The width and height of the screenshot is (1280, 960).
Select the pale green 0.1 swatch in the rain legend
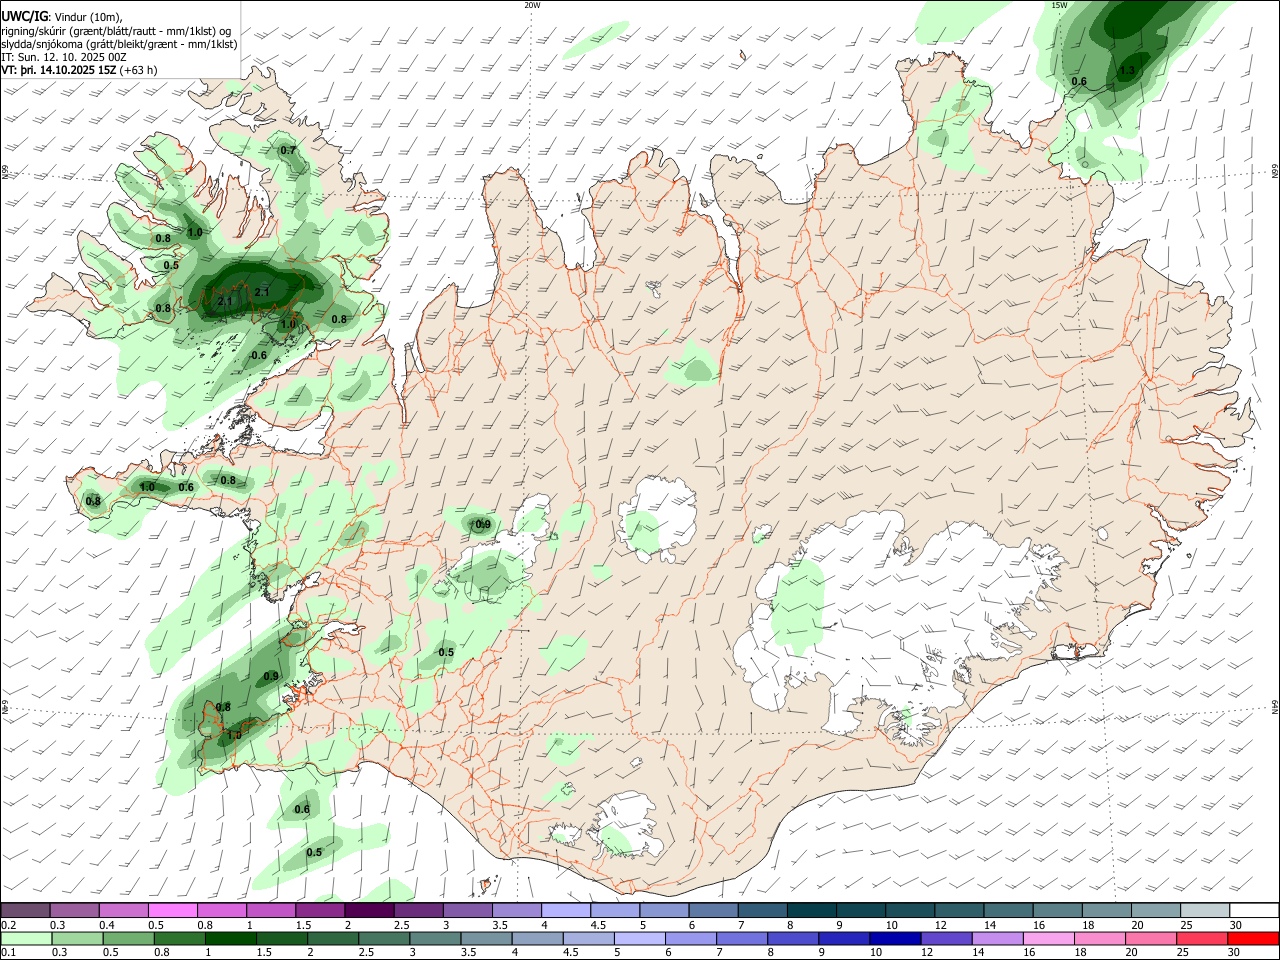point(26,938)
